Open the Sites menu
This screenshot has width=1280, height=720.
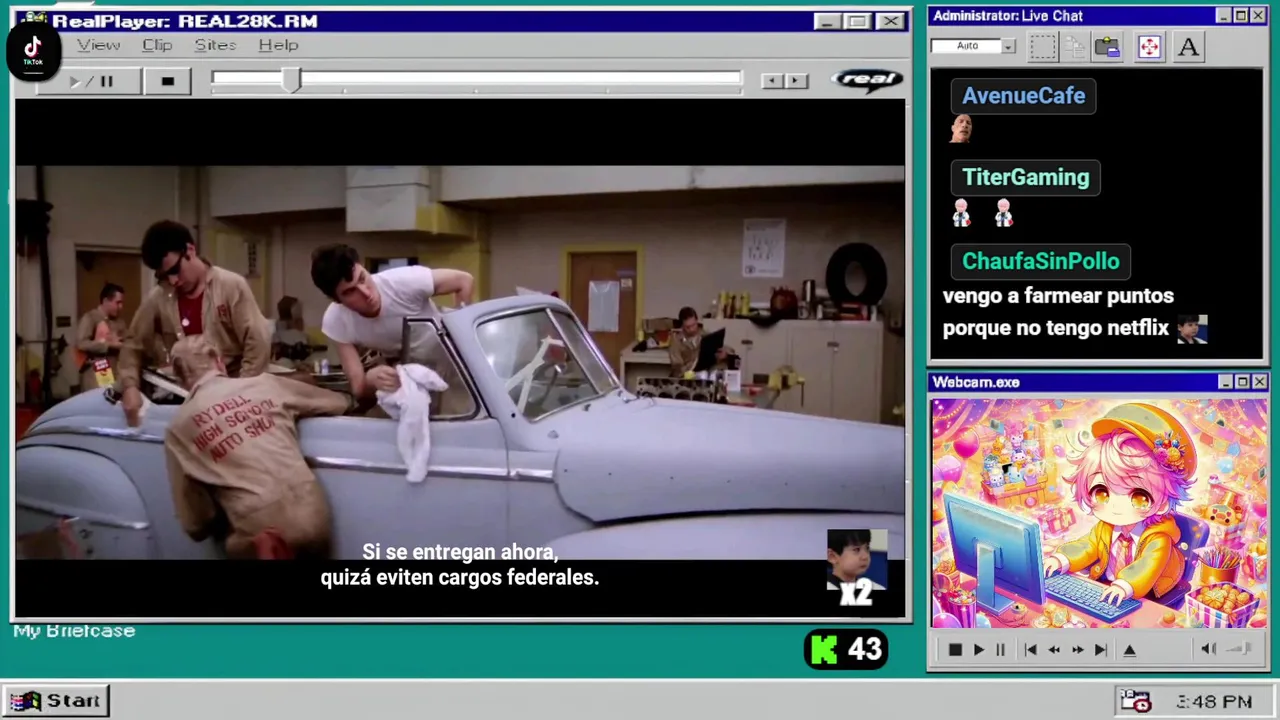(x=215, y=45)
